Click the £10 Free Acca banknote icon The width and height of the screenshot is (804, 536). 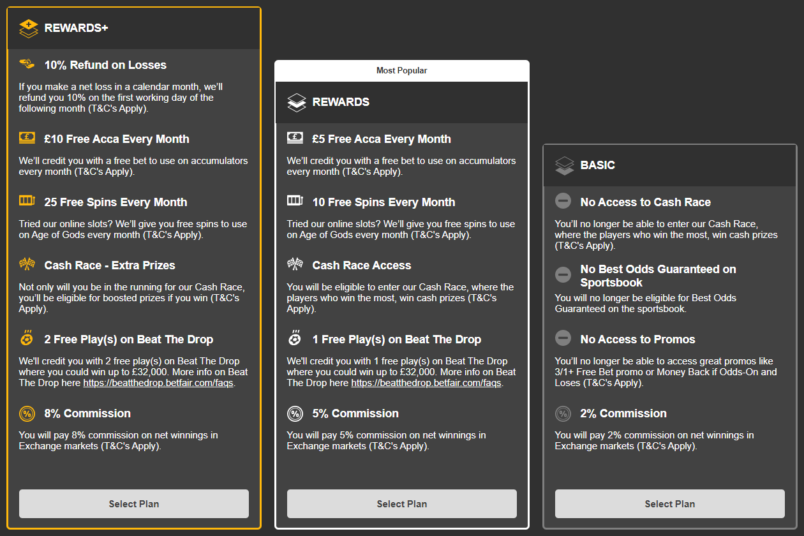pos(27,137)
